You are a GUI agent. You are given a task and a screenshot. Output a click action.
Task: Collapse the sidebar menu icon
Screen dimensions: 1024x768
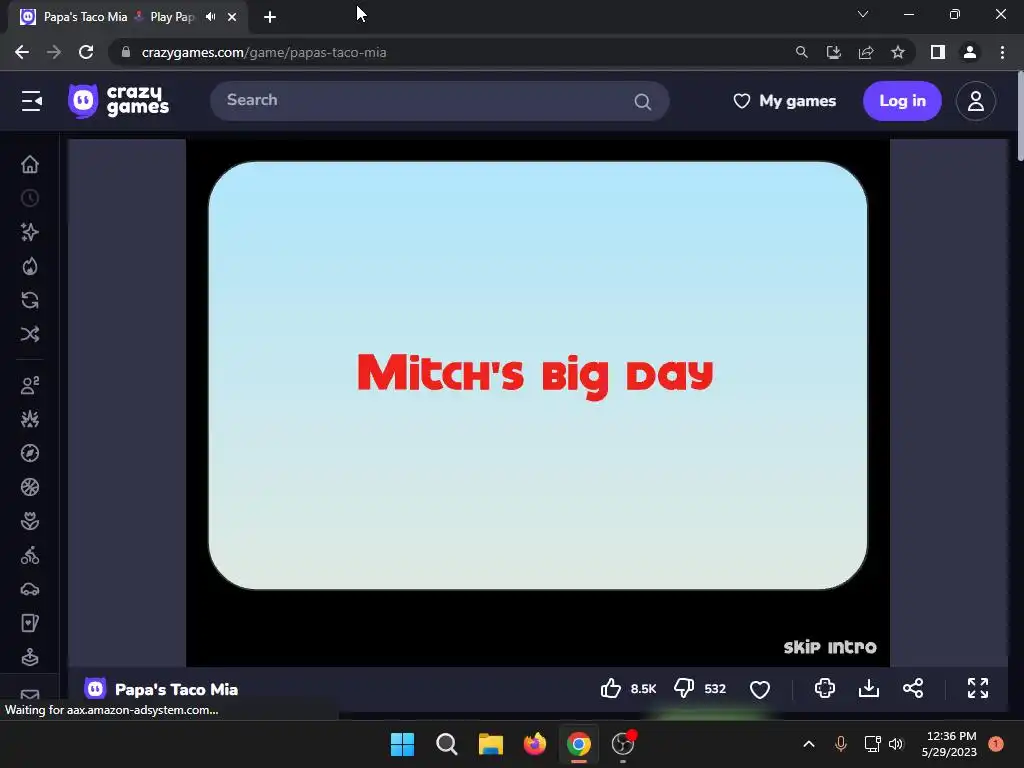[31, 101]
